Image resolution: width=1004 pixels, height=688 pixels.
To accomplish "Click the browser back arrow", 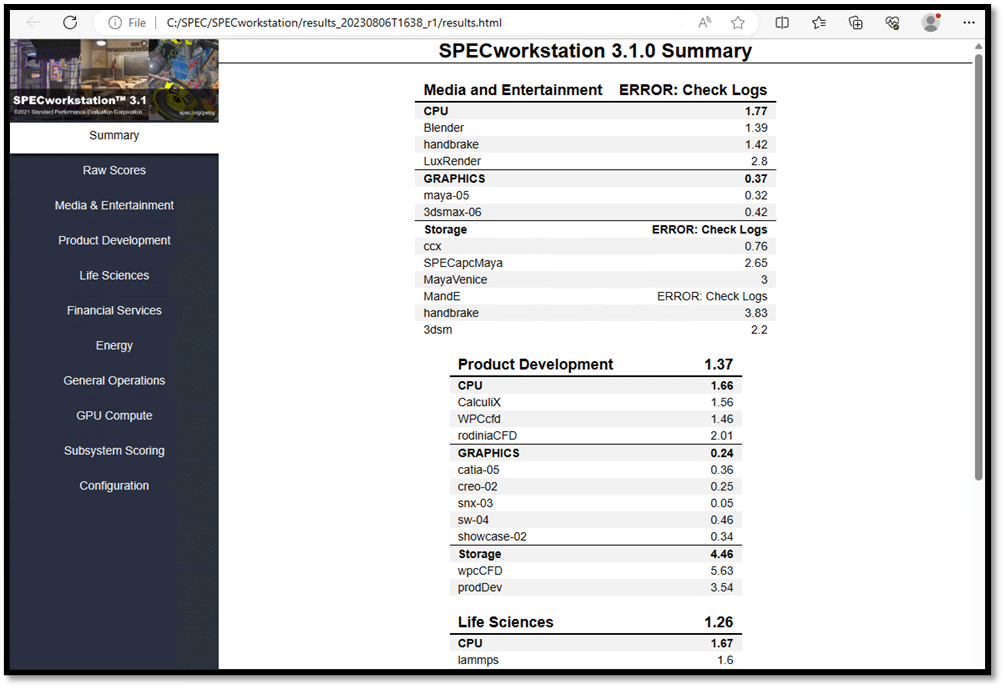I will click(33, 22).
